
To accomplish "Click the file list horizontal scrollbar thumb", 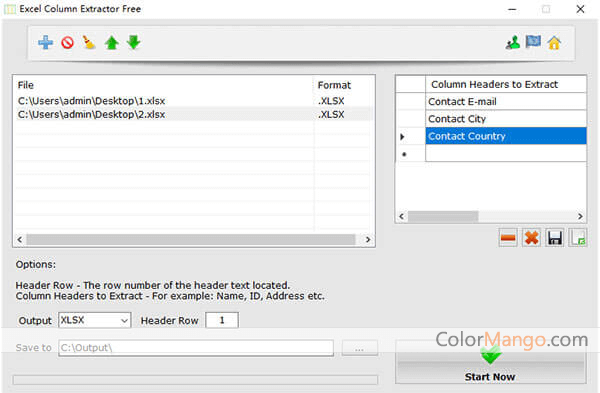I will click(x=191, y=240).
